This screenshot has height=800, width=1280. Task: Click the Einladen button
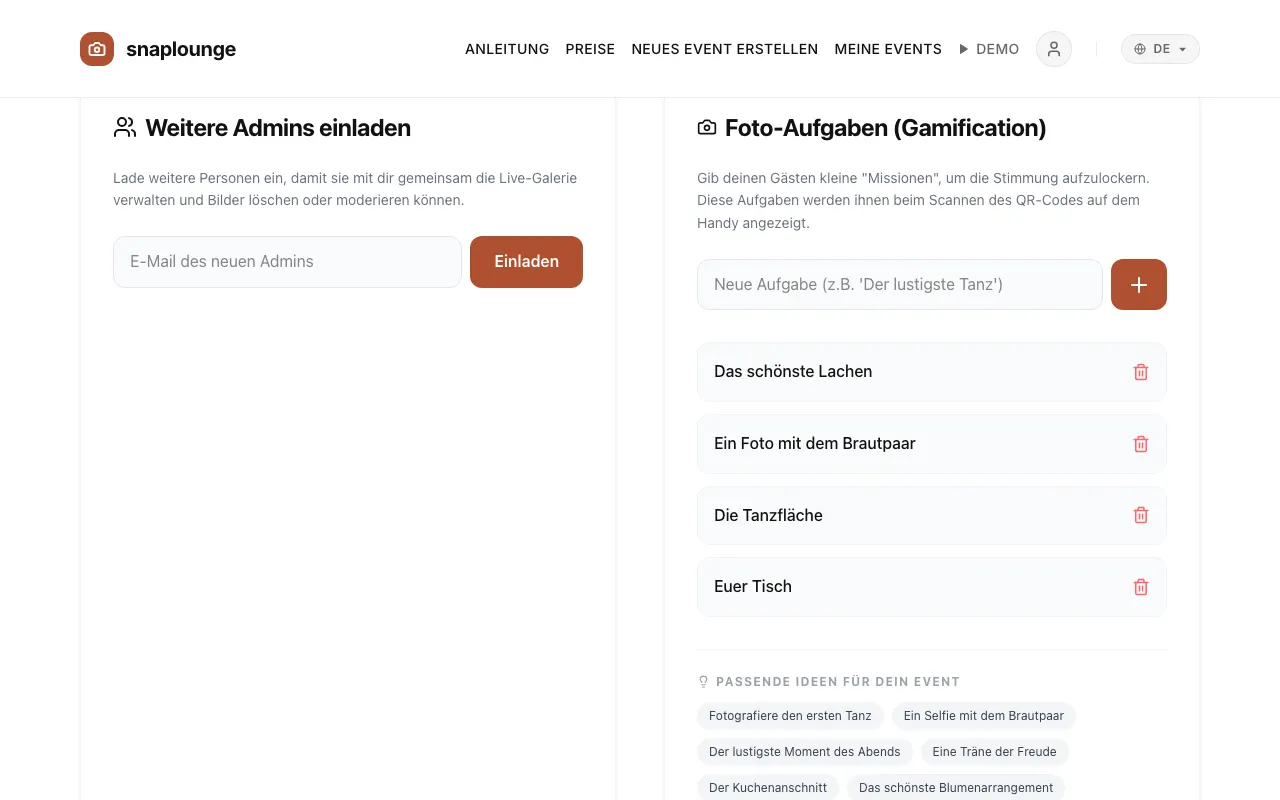pos(526,262)
